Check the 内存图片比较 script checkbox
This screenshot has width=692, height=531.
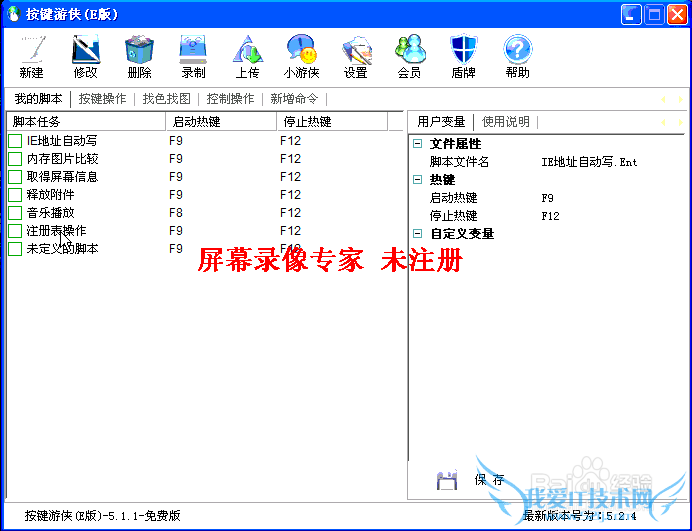click(x=15, y=159)
